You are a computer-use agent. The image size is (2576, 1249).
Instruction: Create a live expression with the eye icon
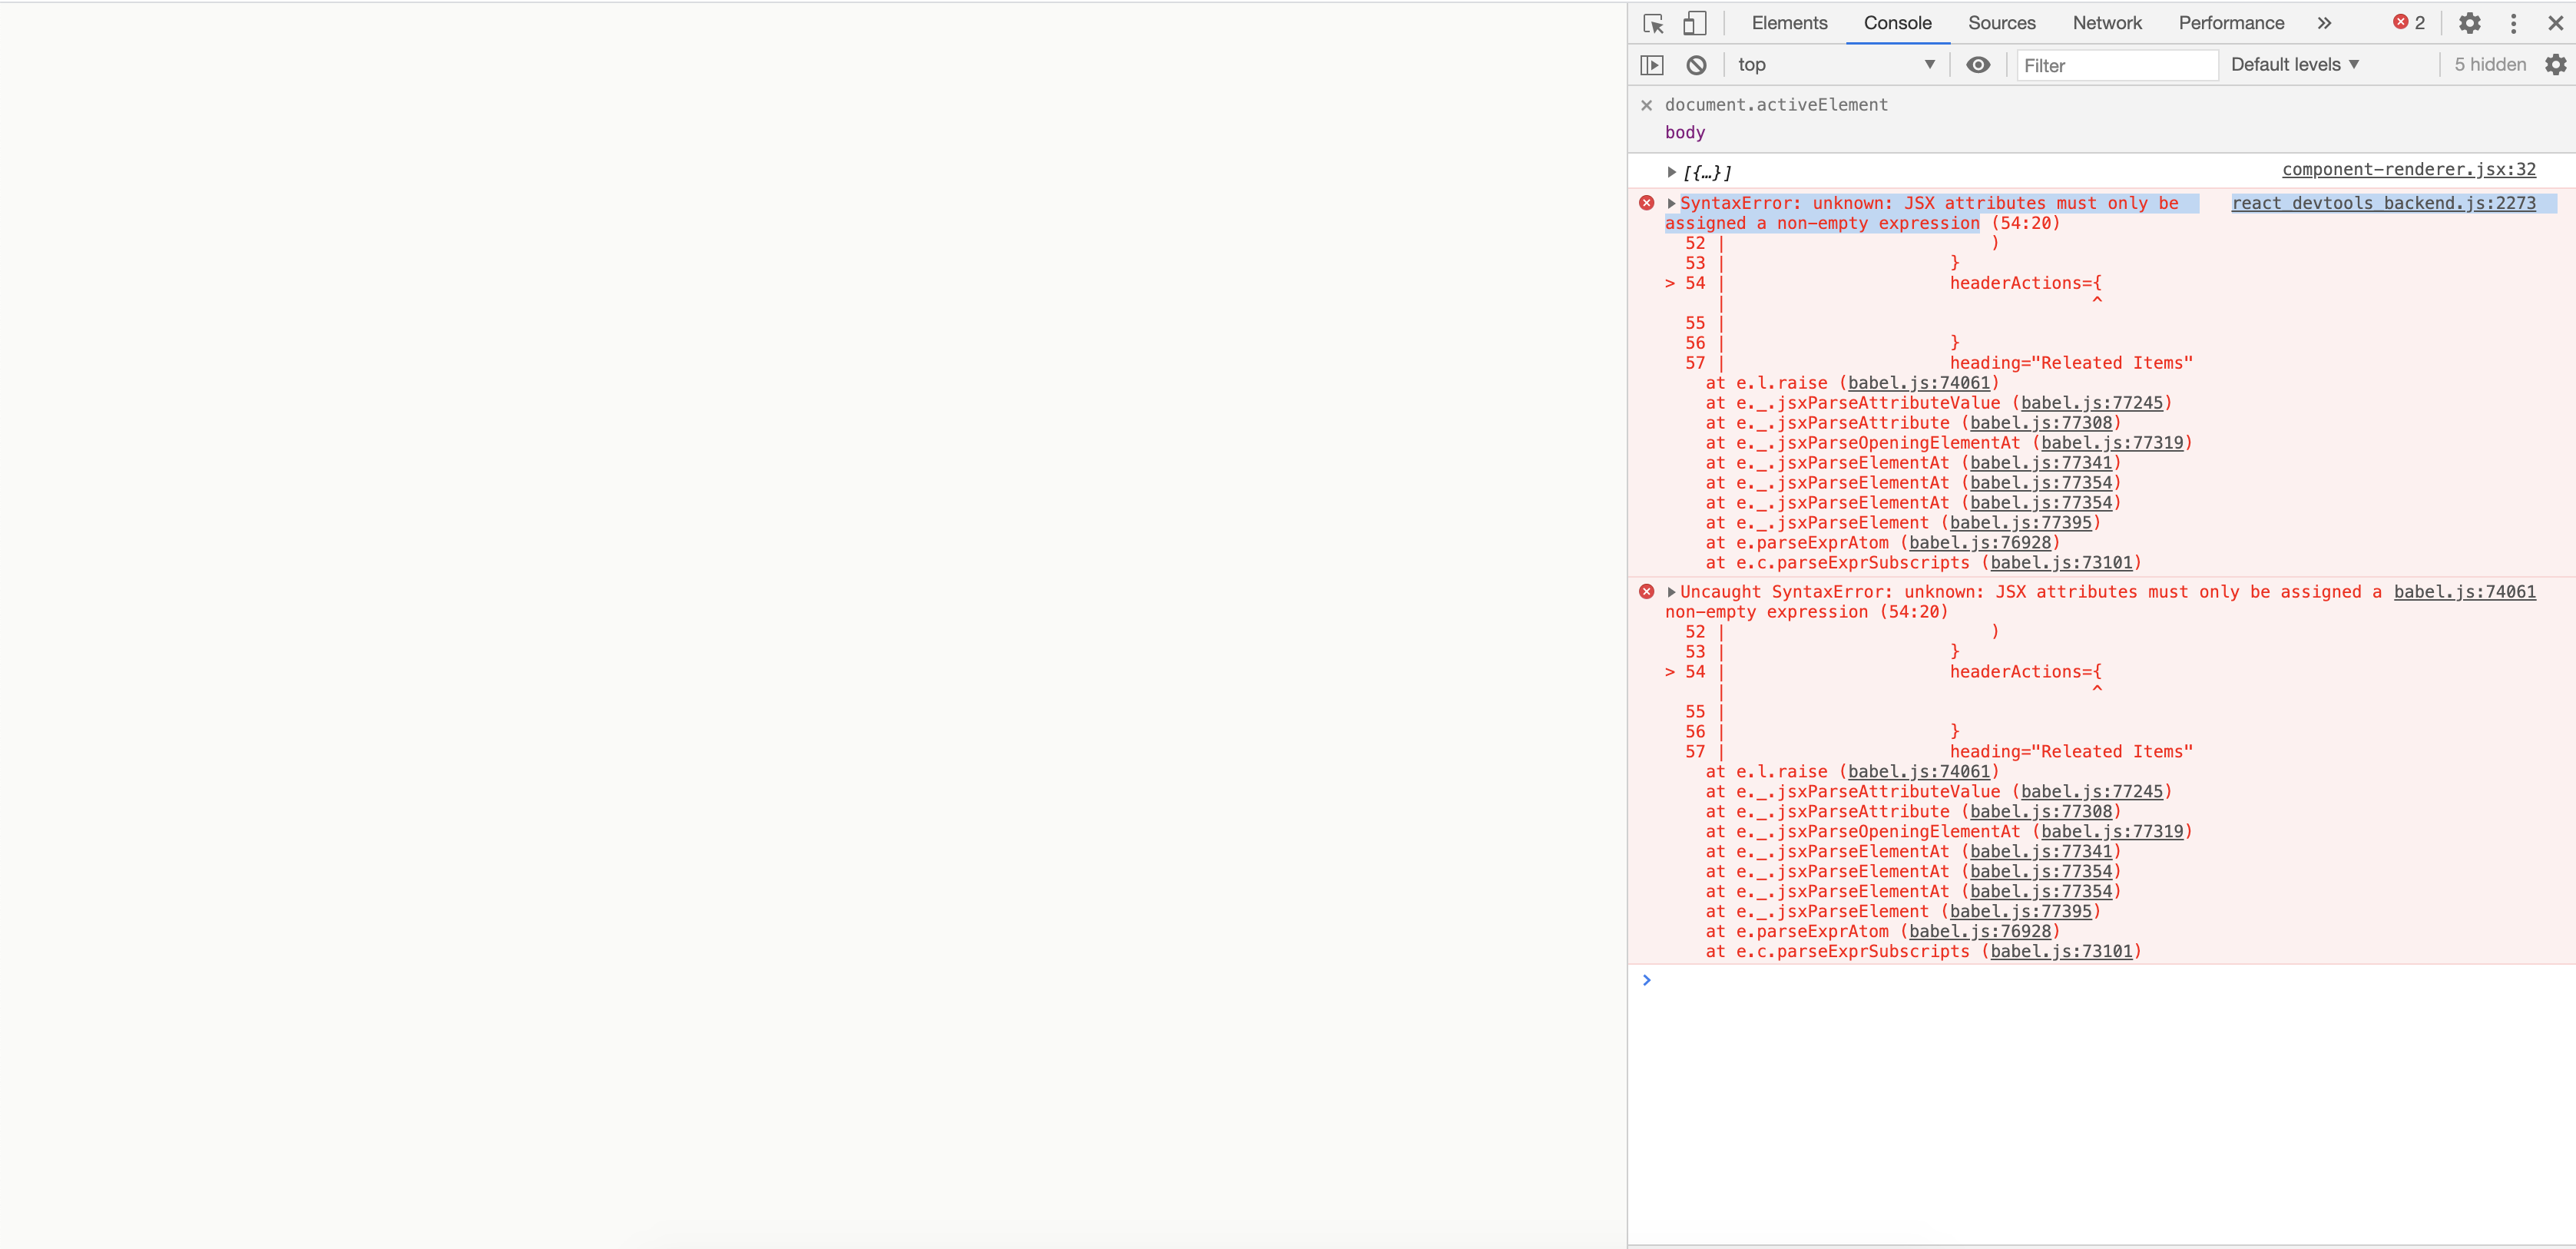1978,64
